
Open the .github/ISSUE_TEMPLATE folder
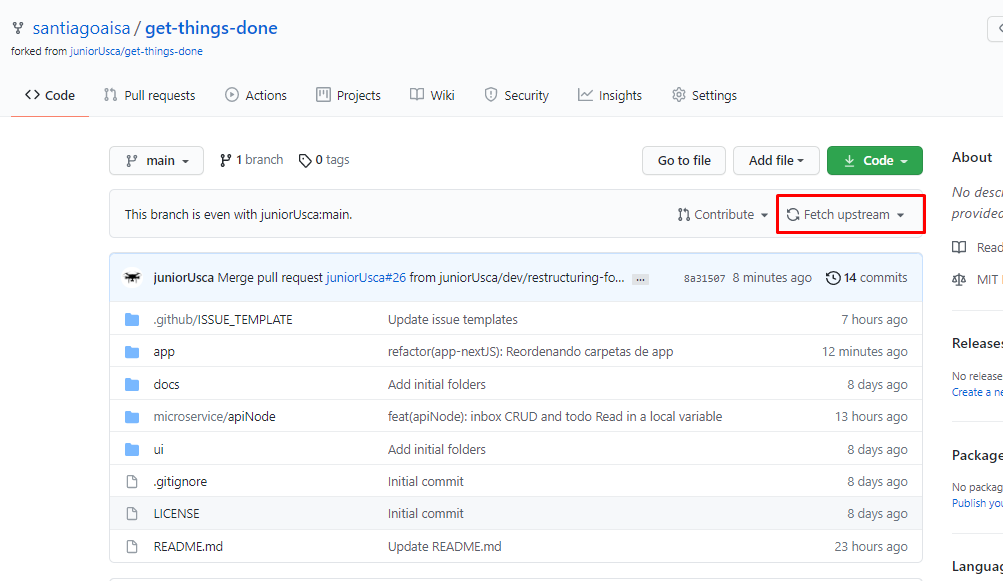(x=223, y=319)
